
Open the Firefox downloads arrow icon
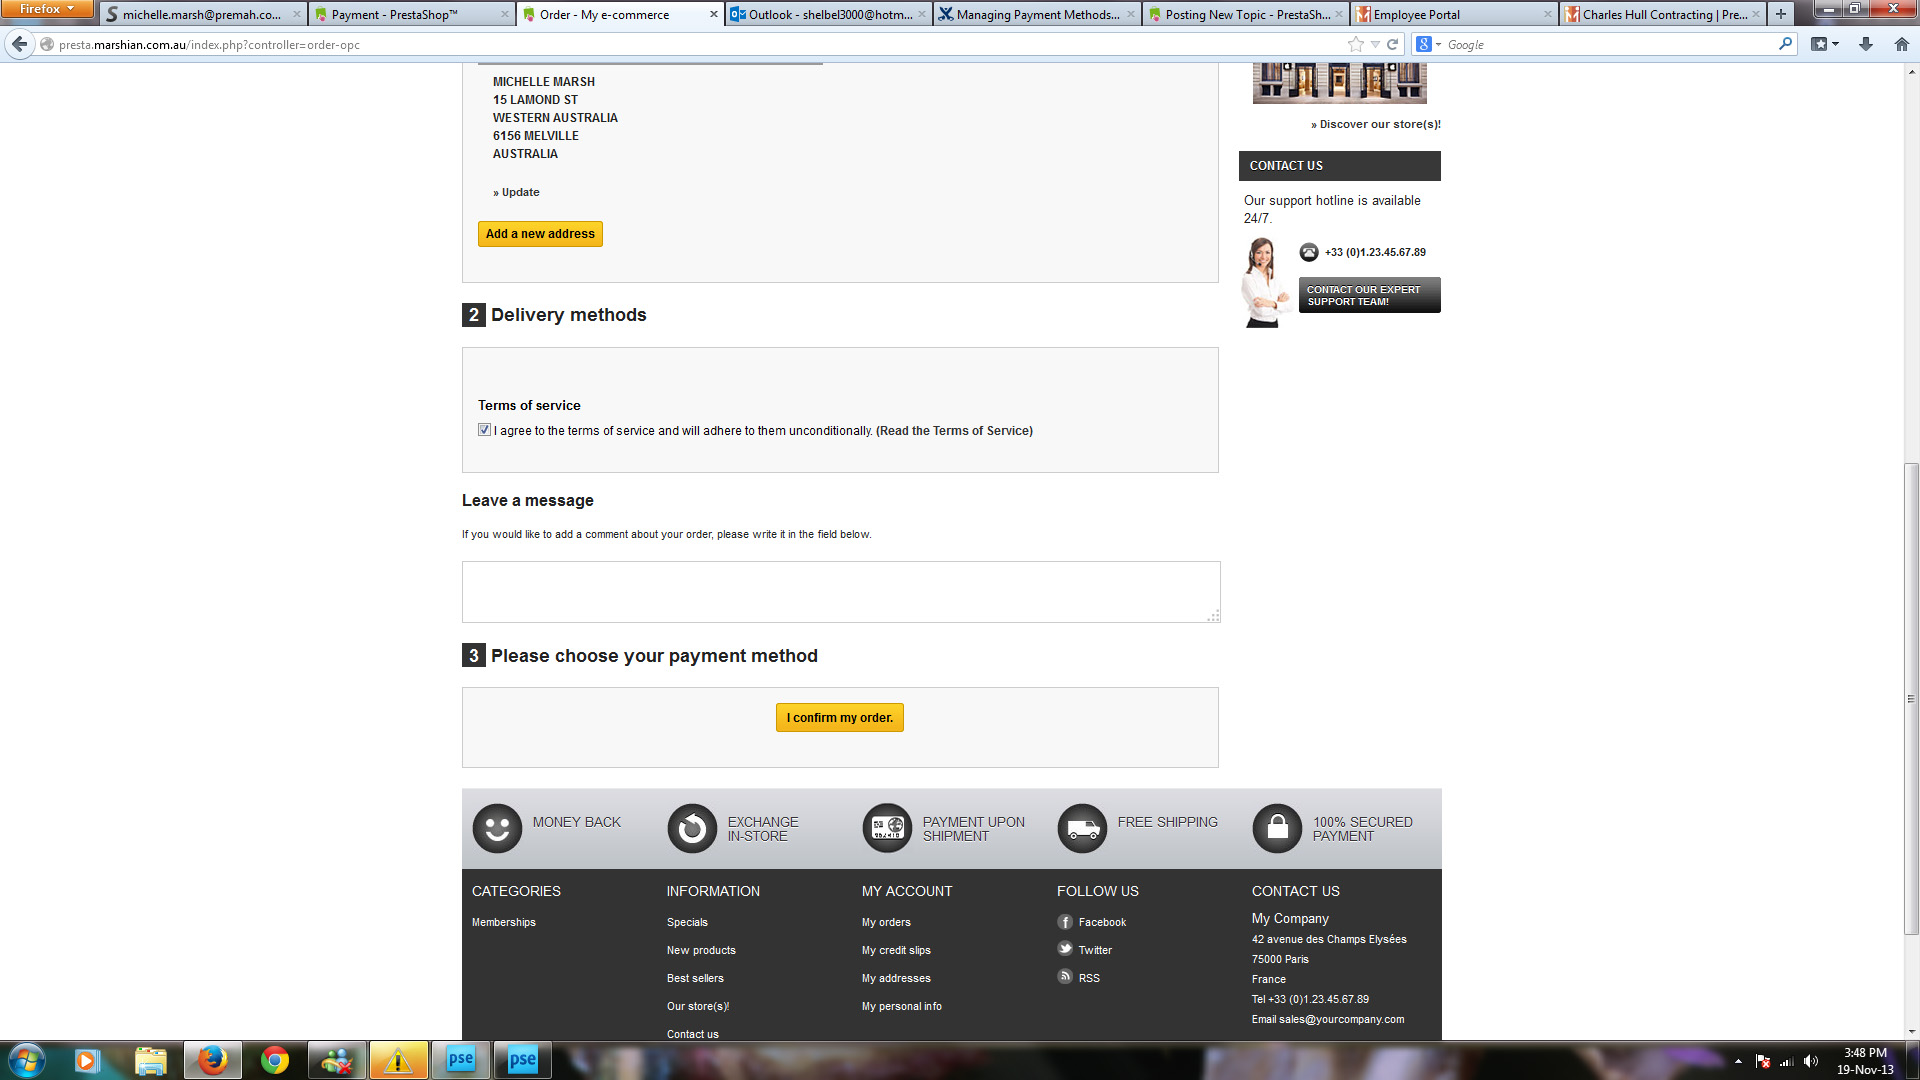click(1865, 44)
